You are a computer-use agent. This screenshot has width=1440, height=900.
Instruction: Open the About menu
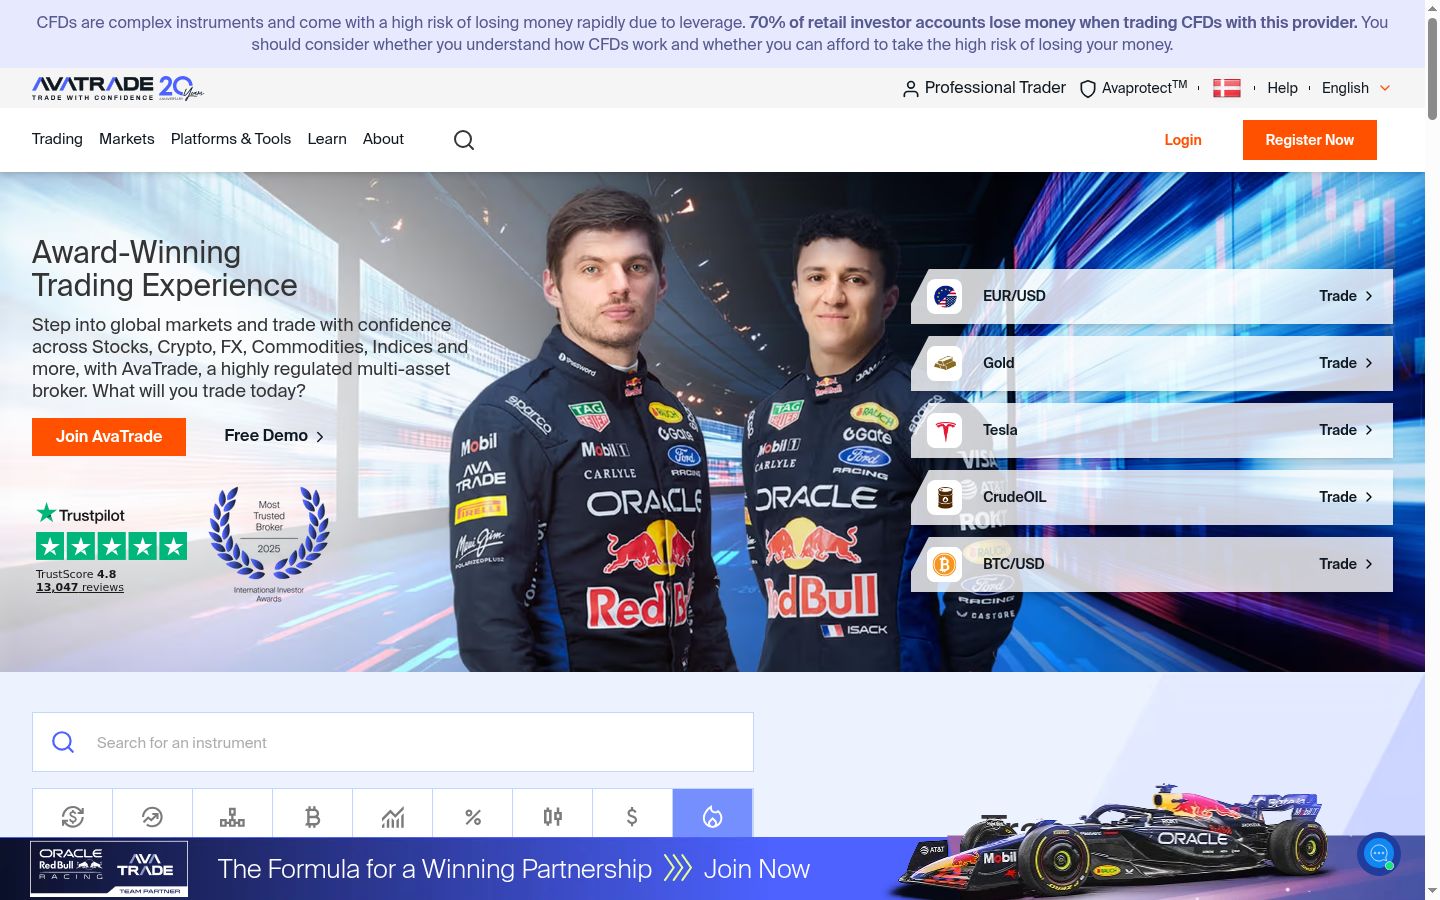[383, 139]
